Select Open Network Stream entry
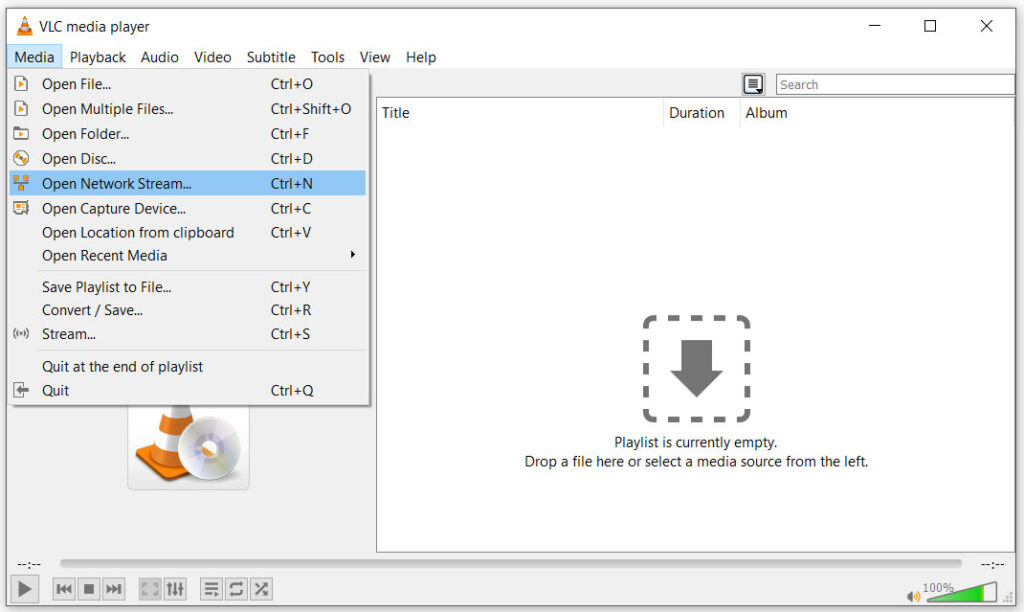 click(x=187, y=183)
